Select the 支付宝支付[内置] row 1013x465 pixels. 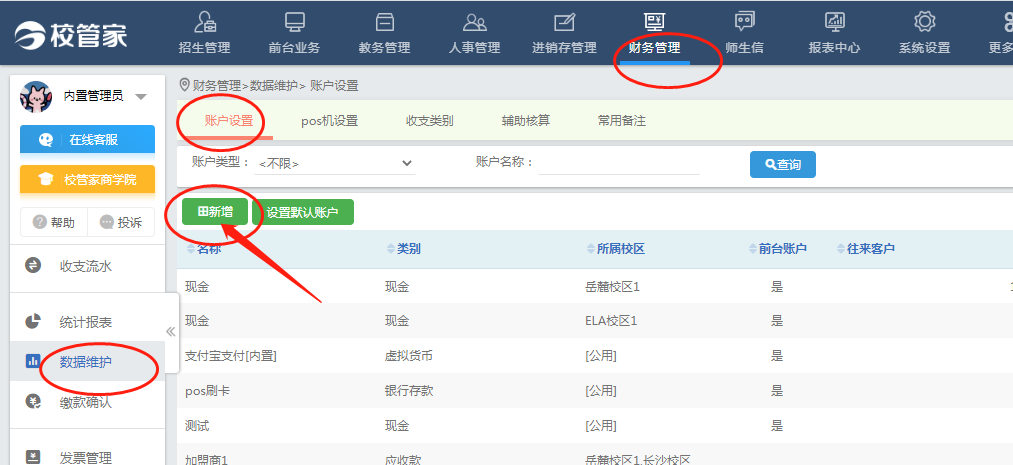pos(594,355)
